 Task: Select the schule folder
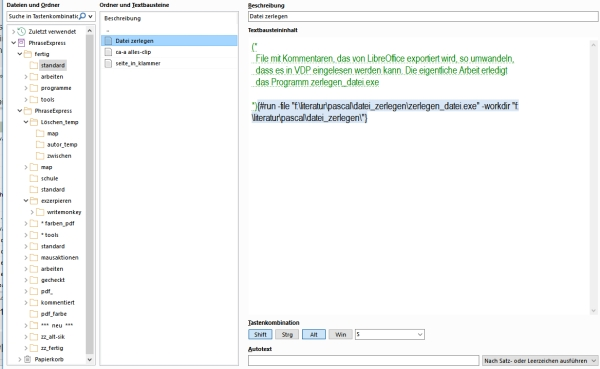(x=49, y=178)
